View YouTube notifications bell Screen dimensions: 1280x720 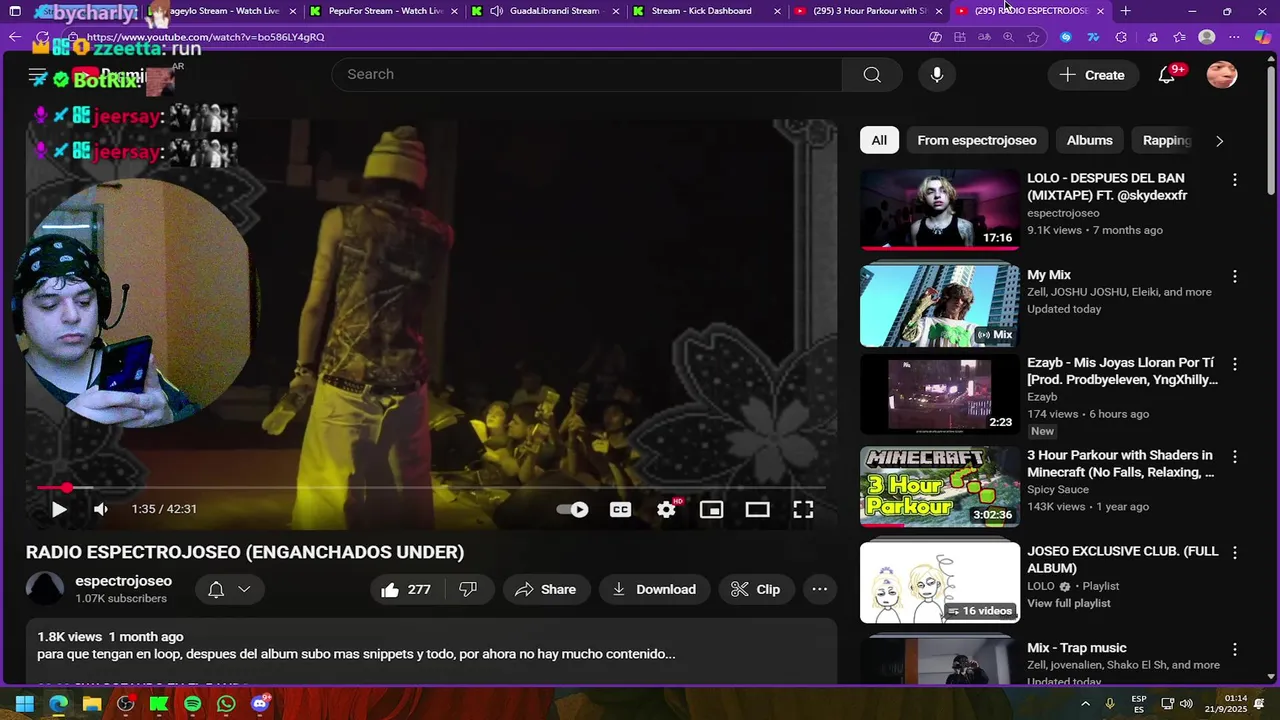click(x=1166, y=75)
